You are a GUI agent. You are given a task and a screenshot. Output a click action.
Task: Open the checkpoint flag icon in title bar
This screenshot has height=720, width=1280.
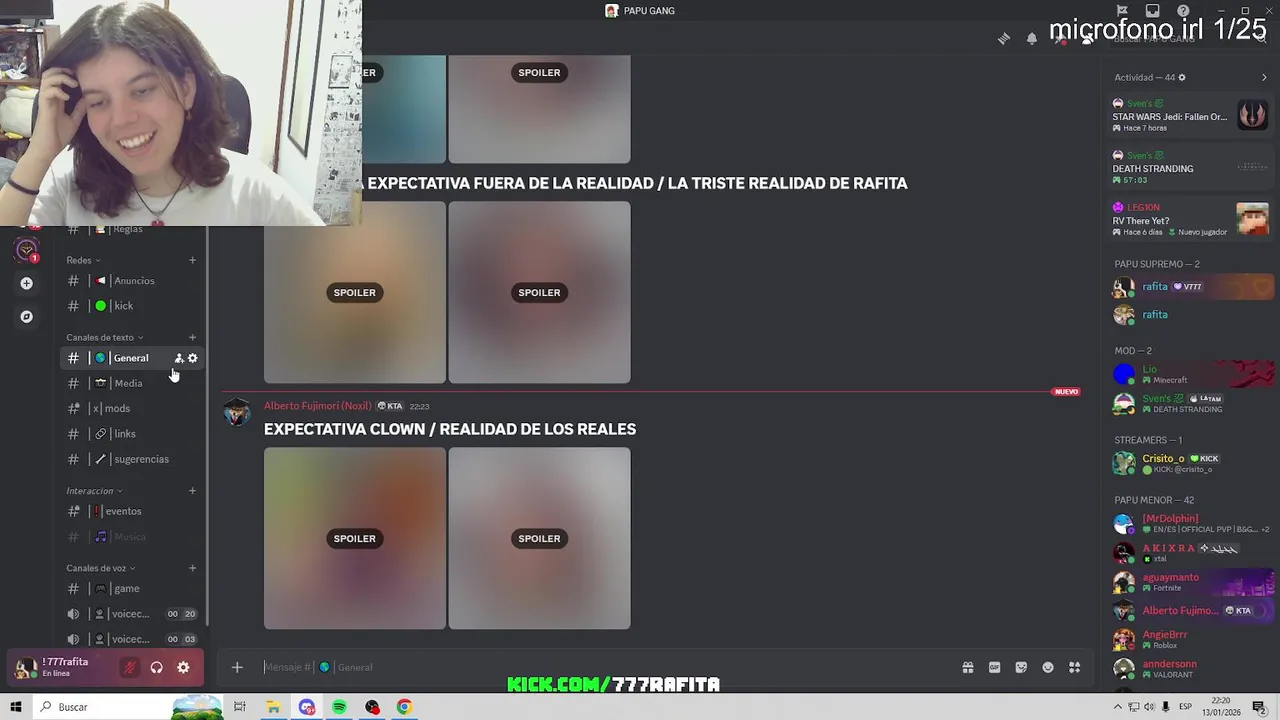(x=1122, y=11)
